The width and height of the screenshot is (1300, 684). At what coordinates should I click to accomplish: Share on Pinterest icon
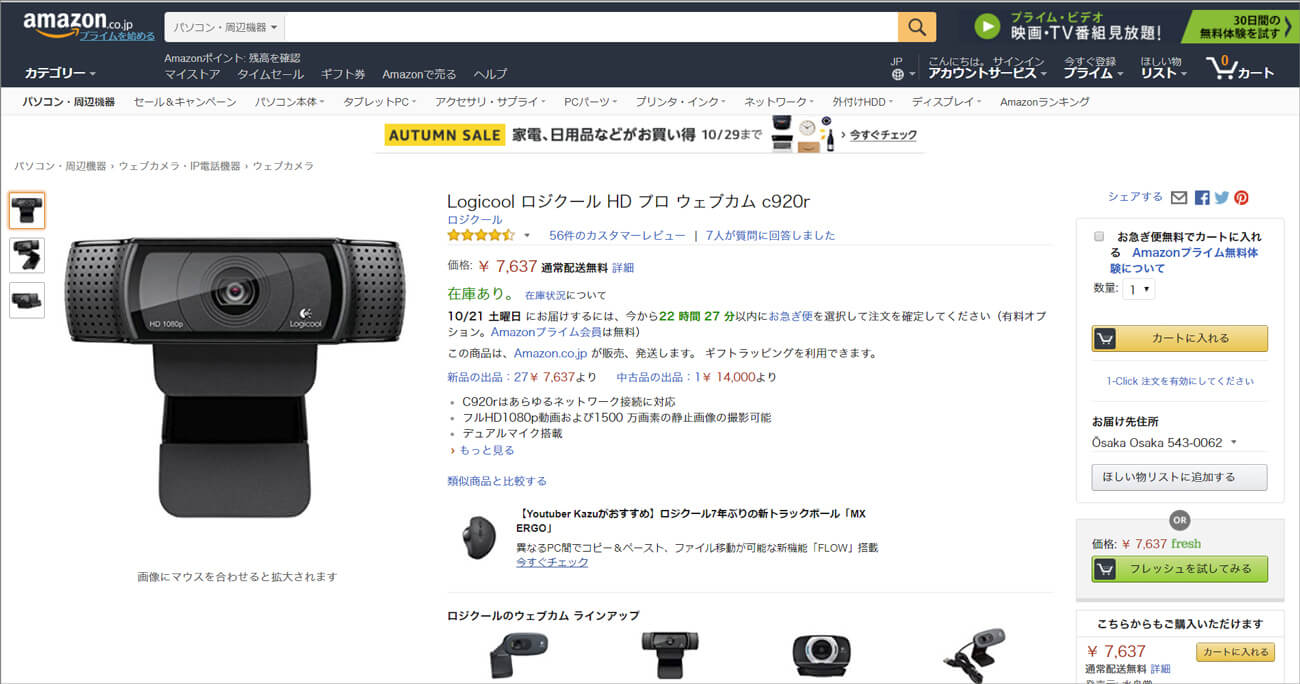1241,198
